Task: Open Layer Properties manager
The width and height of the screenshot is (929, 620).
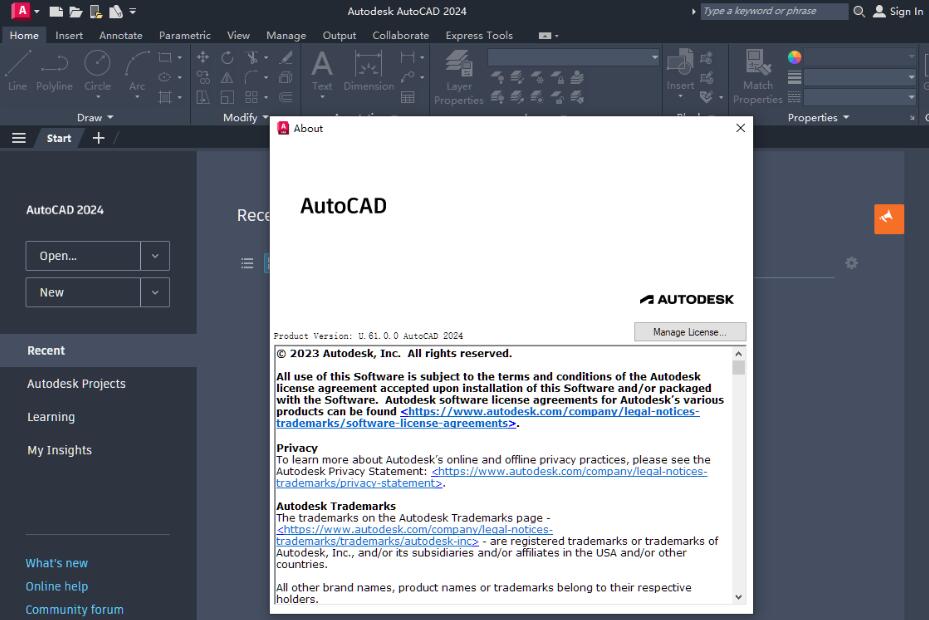Action: (x=458, y=72)
